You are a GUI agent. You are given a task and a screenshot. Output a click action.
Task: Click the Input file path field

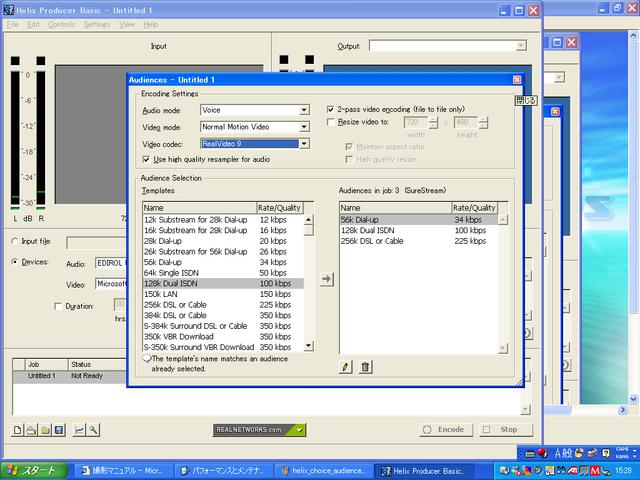tap(96, 243)
